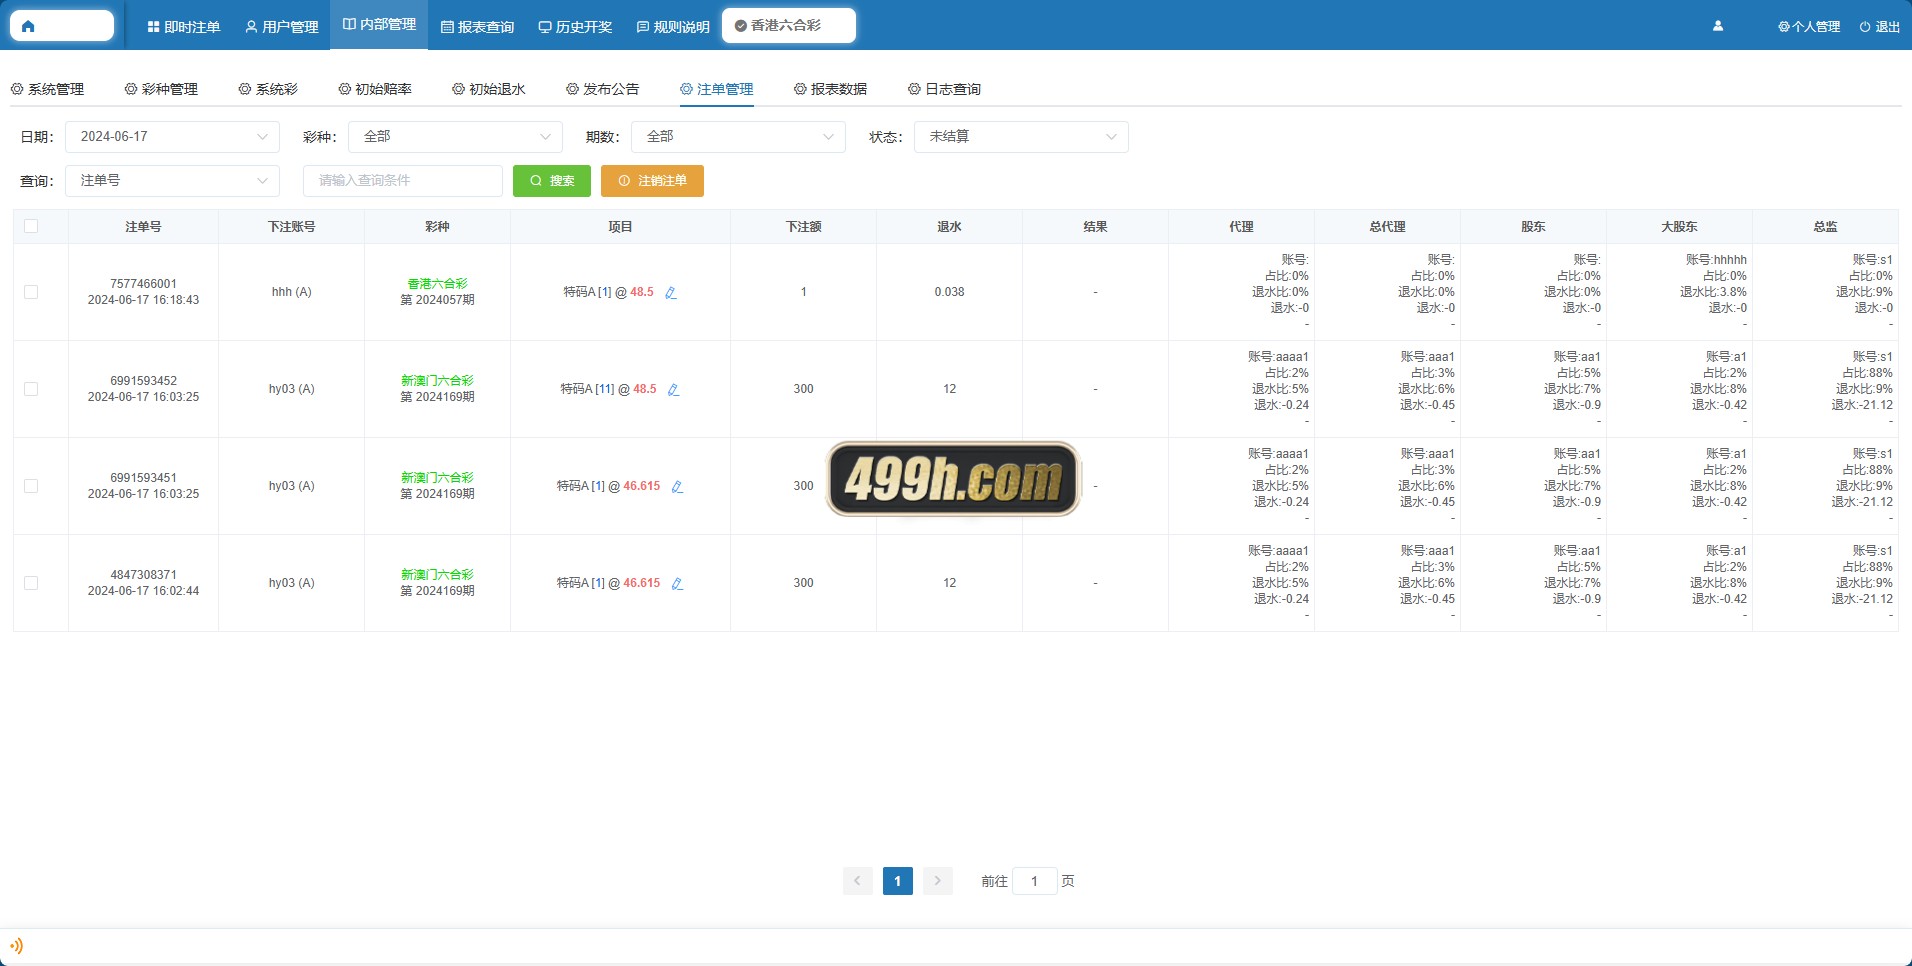The height and width of the screenshot is (966, 1912).
Task: Click the 香港六合彩 lottery selector
Action: coord(788,26)
